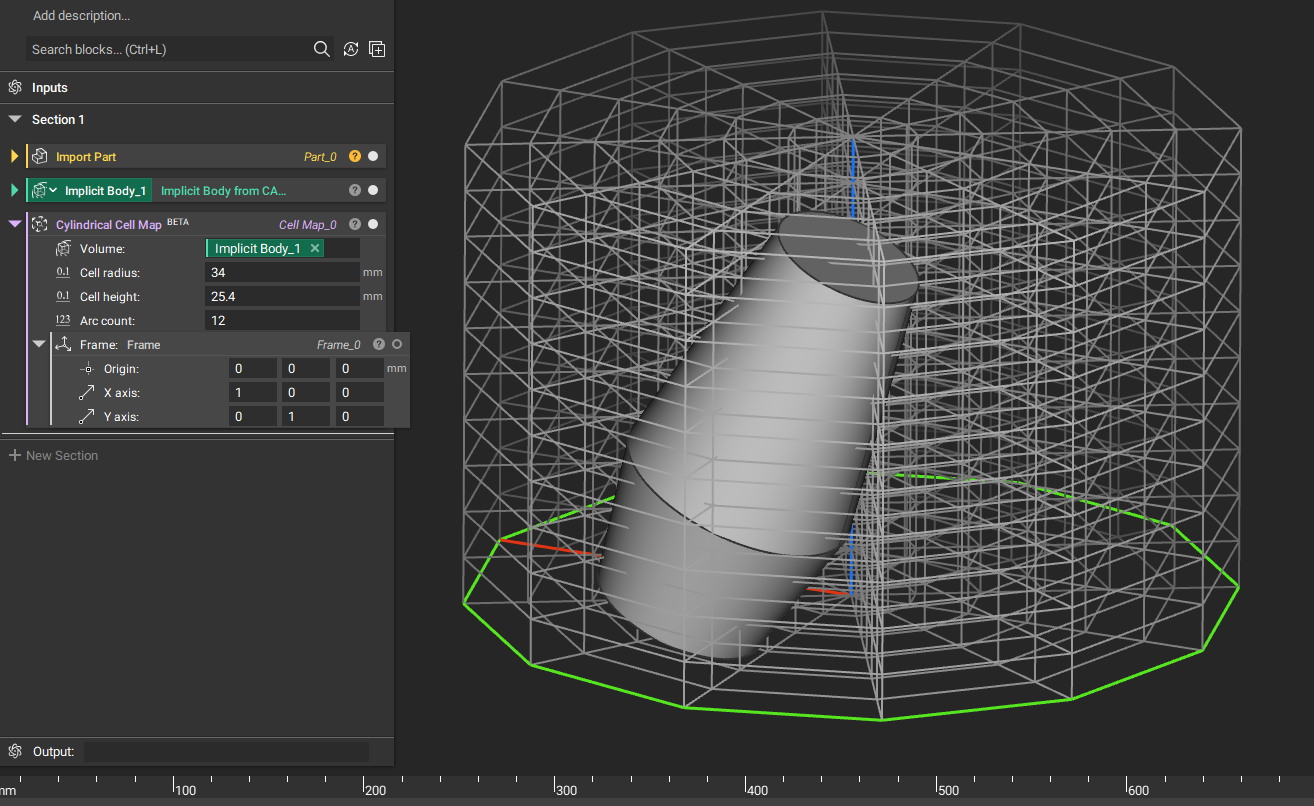Image resolution: width=1314 pixels, height=806 pixels.
Task: Toggle visibility dot of Implicit Body_1
Action: pos(373,190)
